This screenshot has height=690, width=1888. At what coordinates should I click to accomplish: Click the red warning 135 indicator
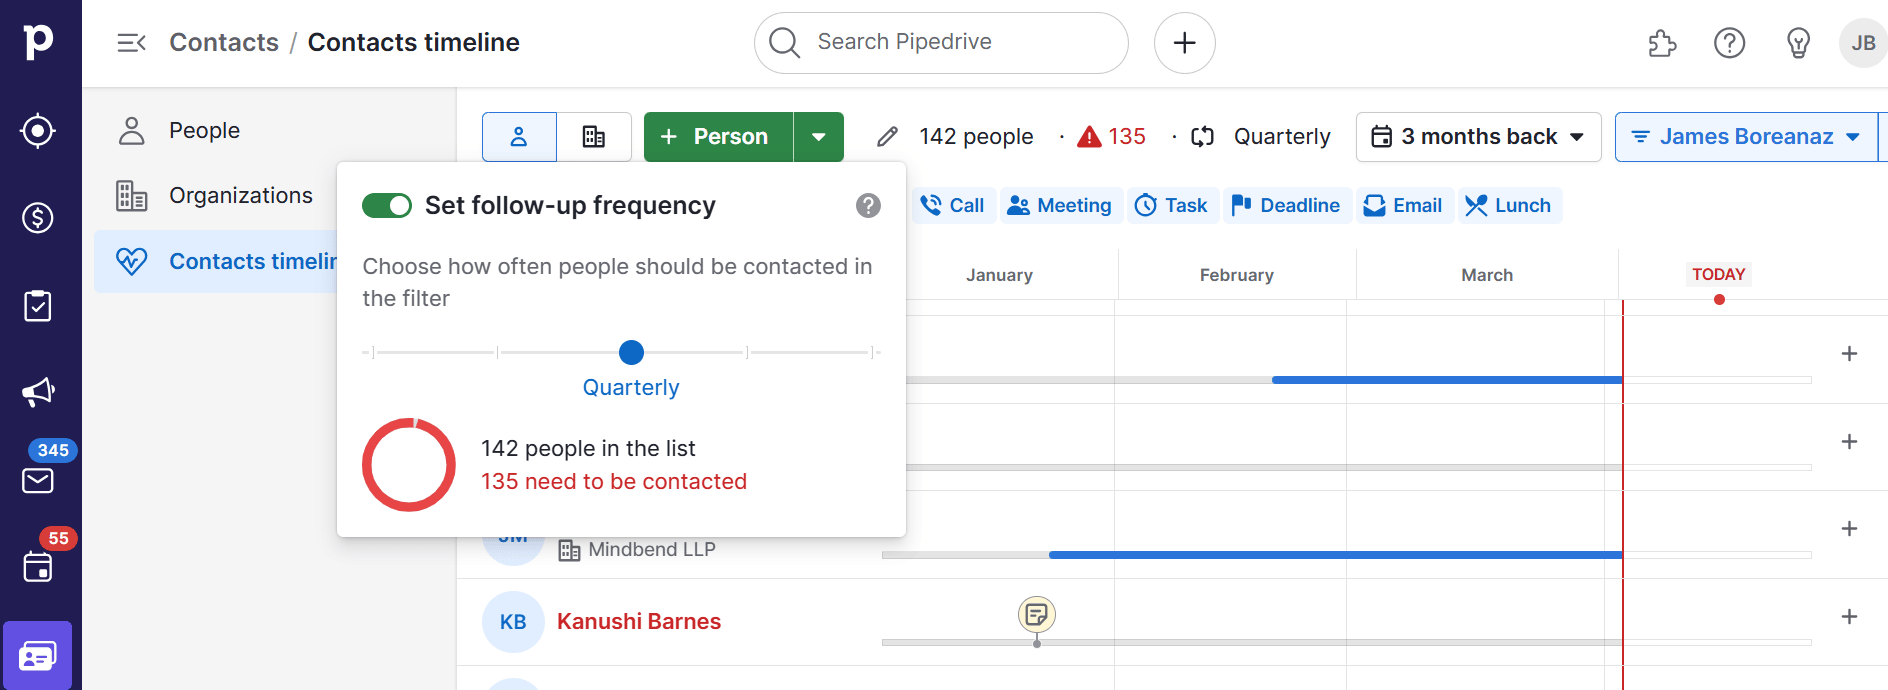tap(1111, 137)
